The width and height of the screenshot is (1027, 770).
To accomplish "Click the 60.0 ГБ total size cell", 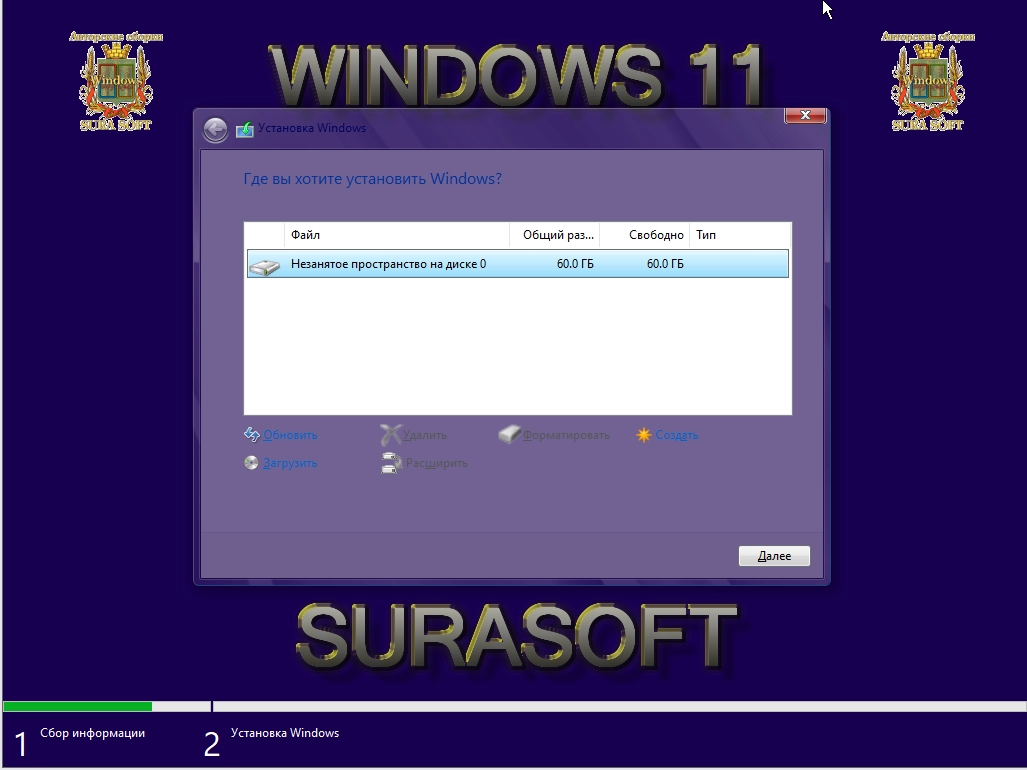I will [575, 264].
